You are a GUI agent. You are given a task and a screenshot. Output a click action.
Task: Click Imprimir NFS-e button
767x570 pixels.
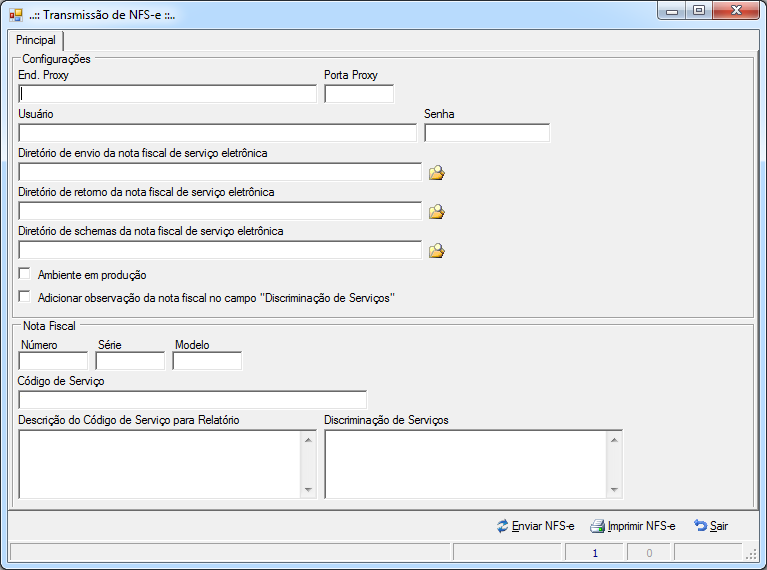[632, 526]
